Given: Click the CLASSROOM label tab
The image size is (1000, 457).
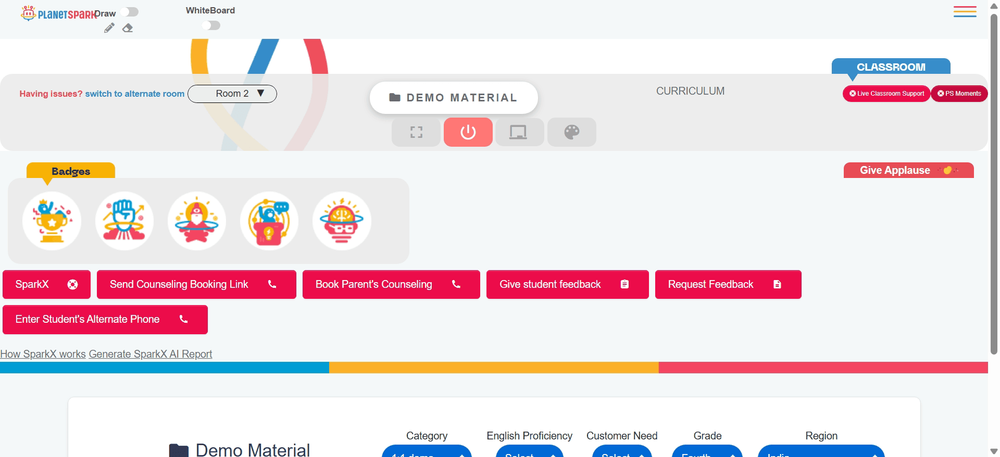Looking at the screenshot, I should point(891,67).
